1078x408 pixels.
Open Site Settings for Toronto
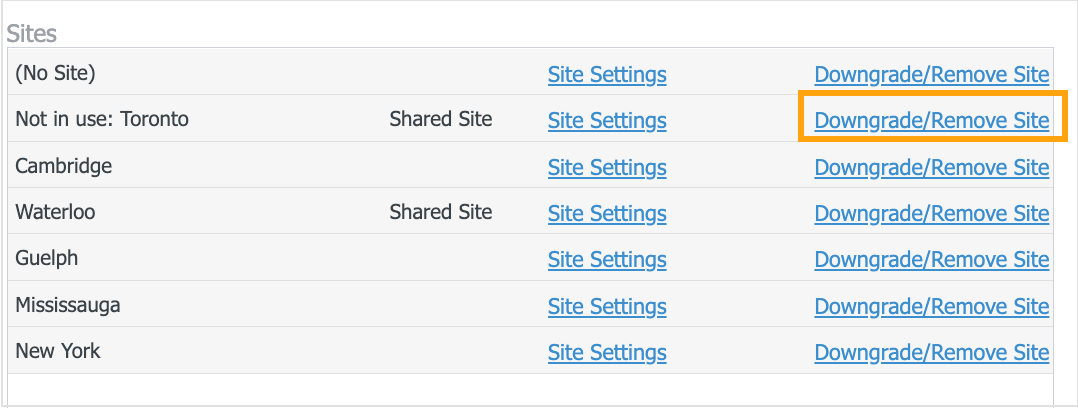tap(607, 121)
